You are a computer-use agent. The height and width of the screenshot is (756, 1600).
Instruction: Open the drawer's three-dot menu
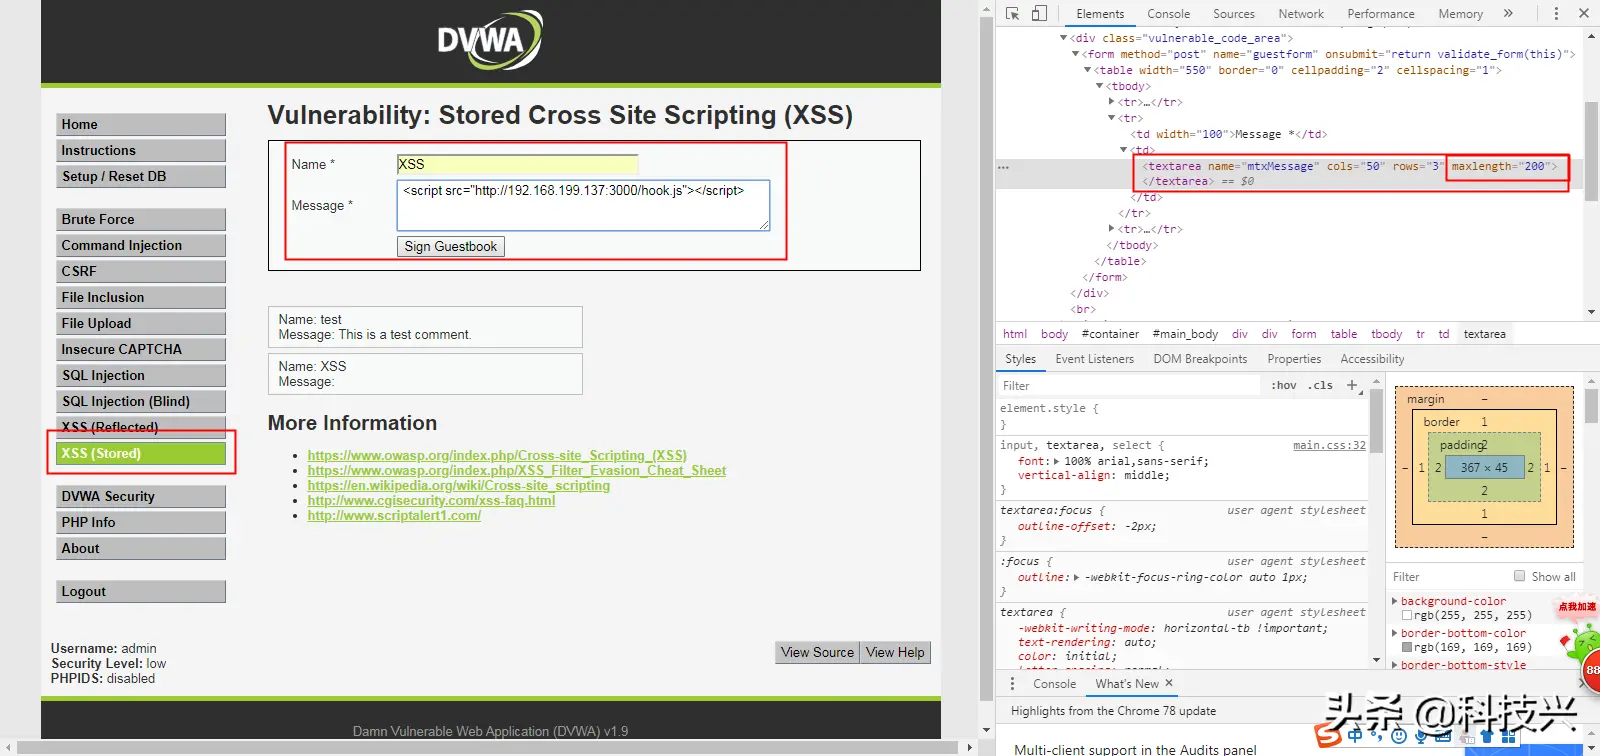[x=1012, y=684]
